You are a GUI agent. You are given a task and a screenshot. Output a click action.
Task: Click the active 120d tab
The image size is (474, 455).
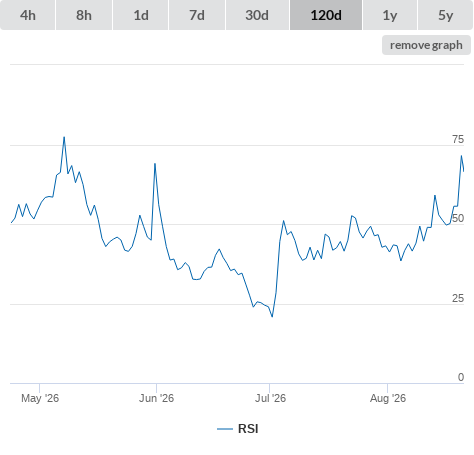[x=326, y=15]
